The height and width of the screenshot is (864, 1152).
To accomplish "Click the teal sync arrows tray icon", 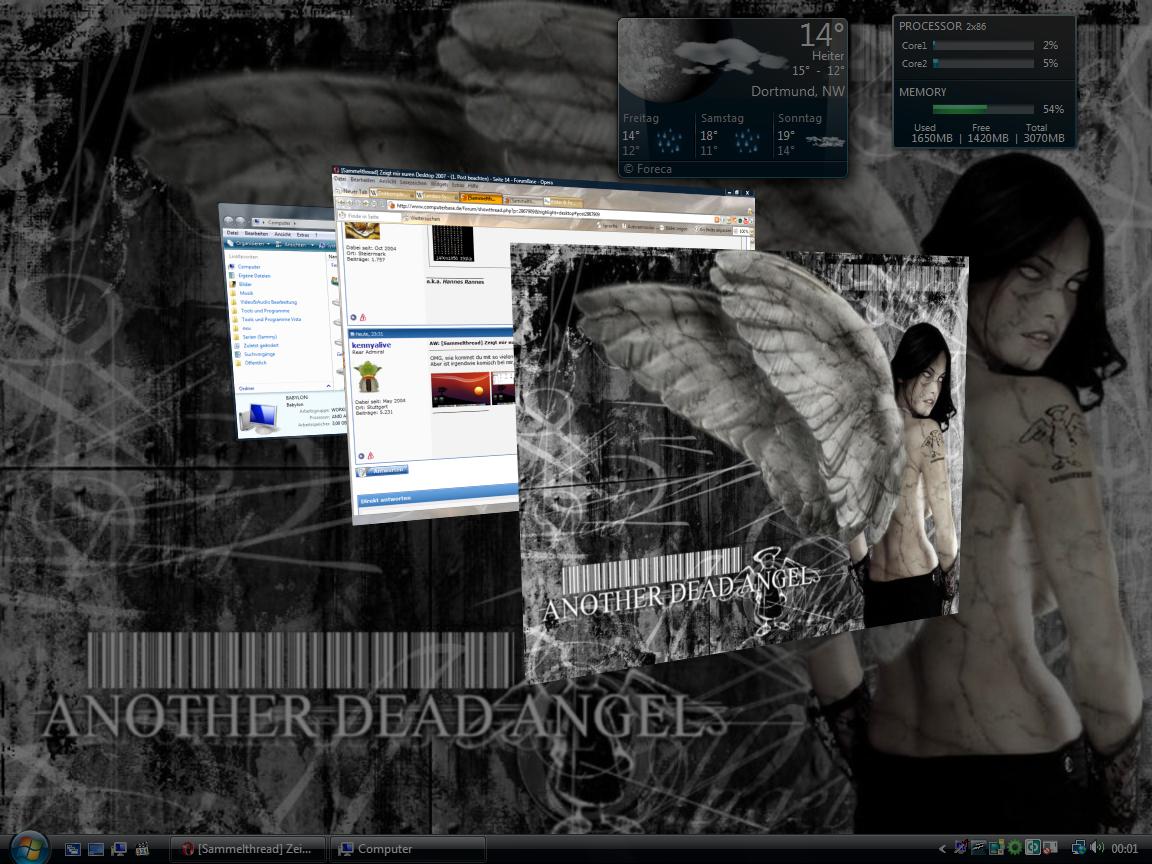I will (1032, 847).
